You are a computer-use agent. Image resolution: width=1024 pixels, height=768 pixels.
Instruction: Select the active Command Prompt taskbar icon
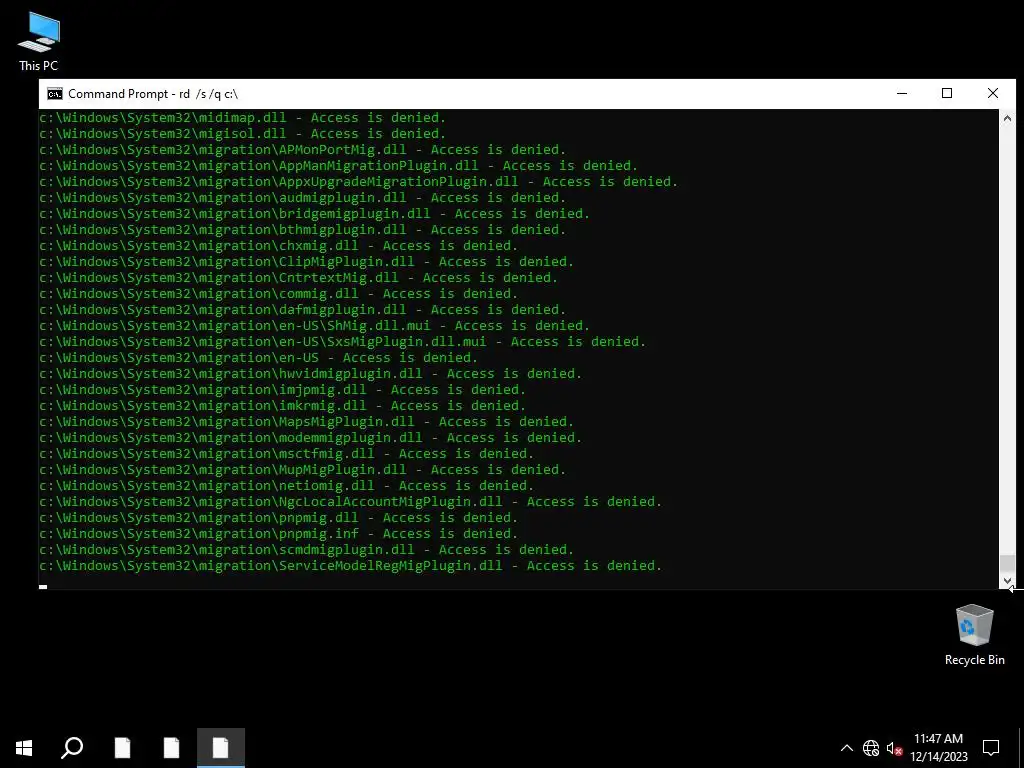[221, 748]
